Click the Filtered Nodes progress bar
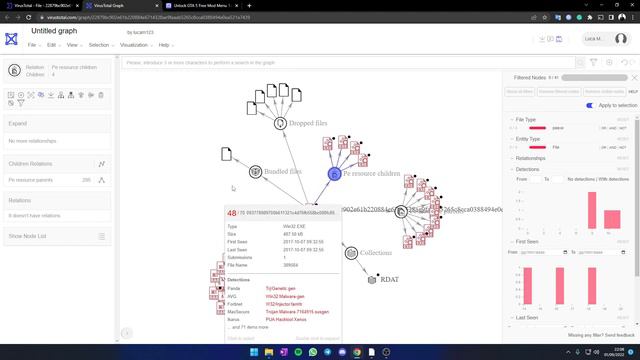This screenshot has height=360, width=640. point(594,78)
